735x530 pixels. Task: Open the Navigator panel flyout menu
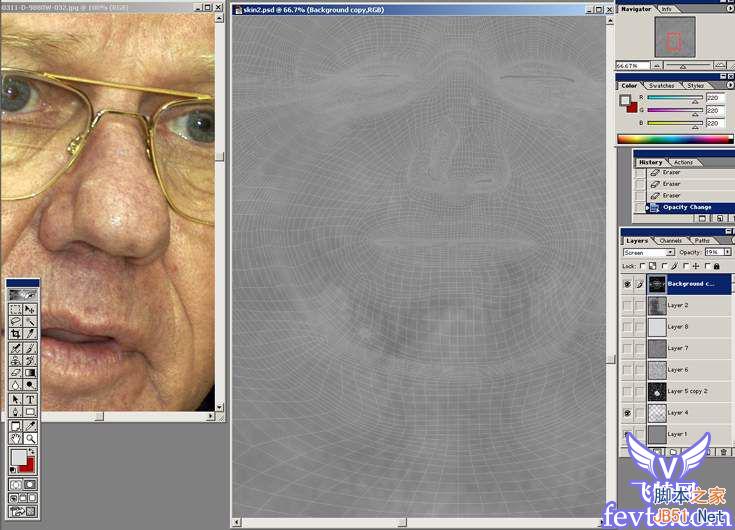(x=730, y=9)
